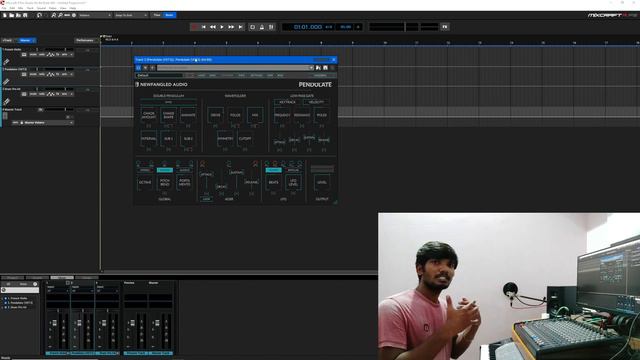Click the Default preset name field in Pendulate
The image size is (640, 360).
pos(160,76)
